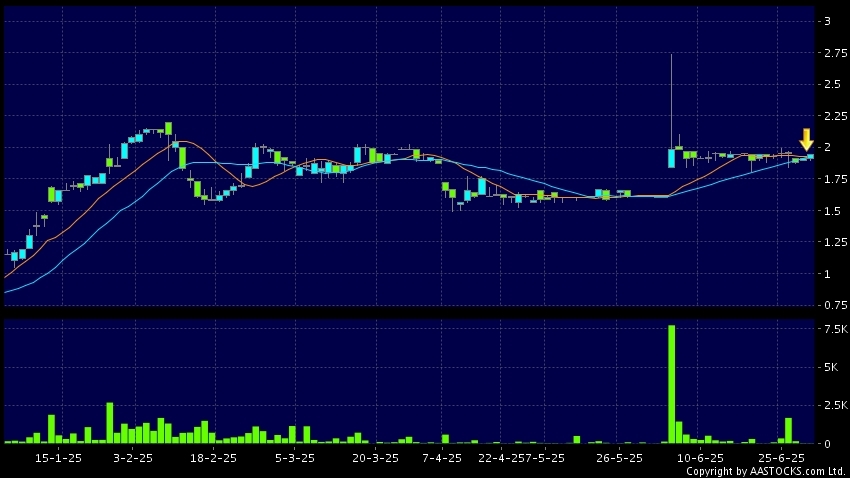Click the tallest volume bar reaching 7.5K
The width and height of the screenshot is (850, 478).
pos(671,384)
